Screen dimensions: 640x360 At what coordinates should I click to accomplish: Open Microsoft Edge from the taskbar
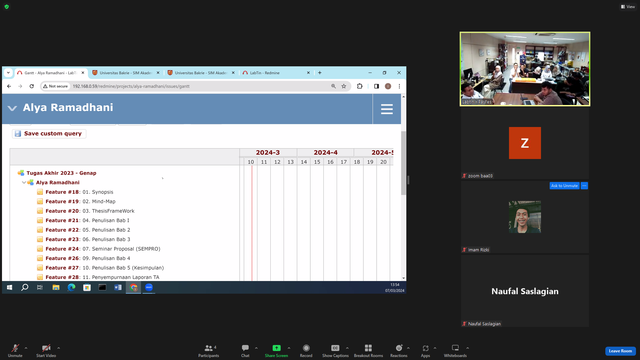71,287
